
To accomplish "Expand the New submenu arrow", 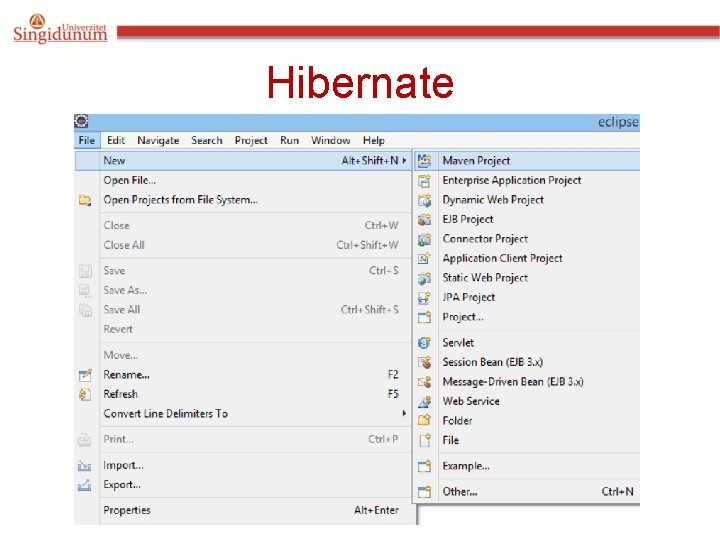I will point(404,160).
